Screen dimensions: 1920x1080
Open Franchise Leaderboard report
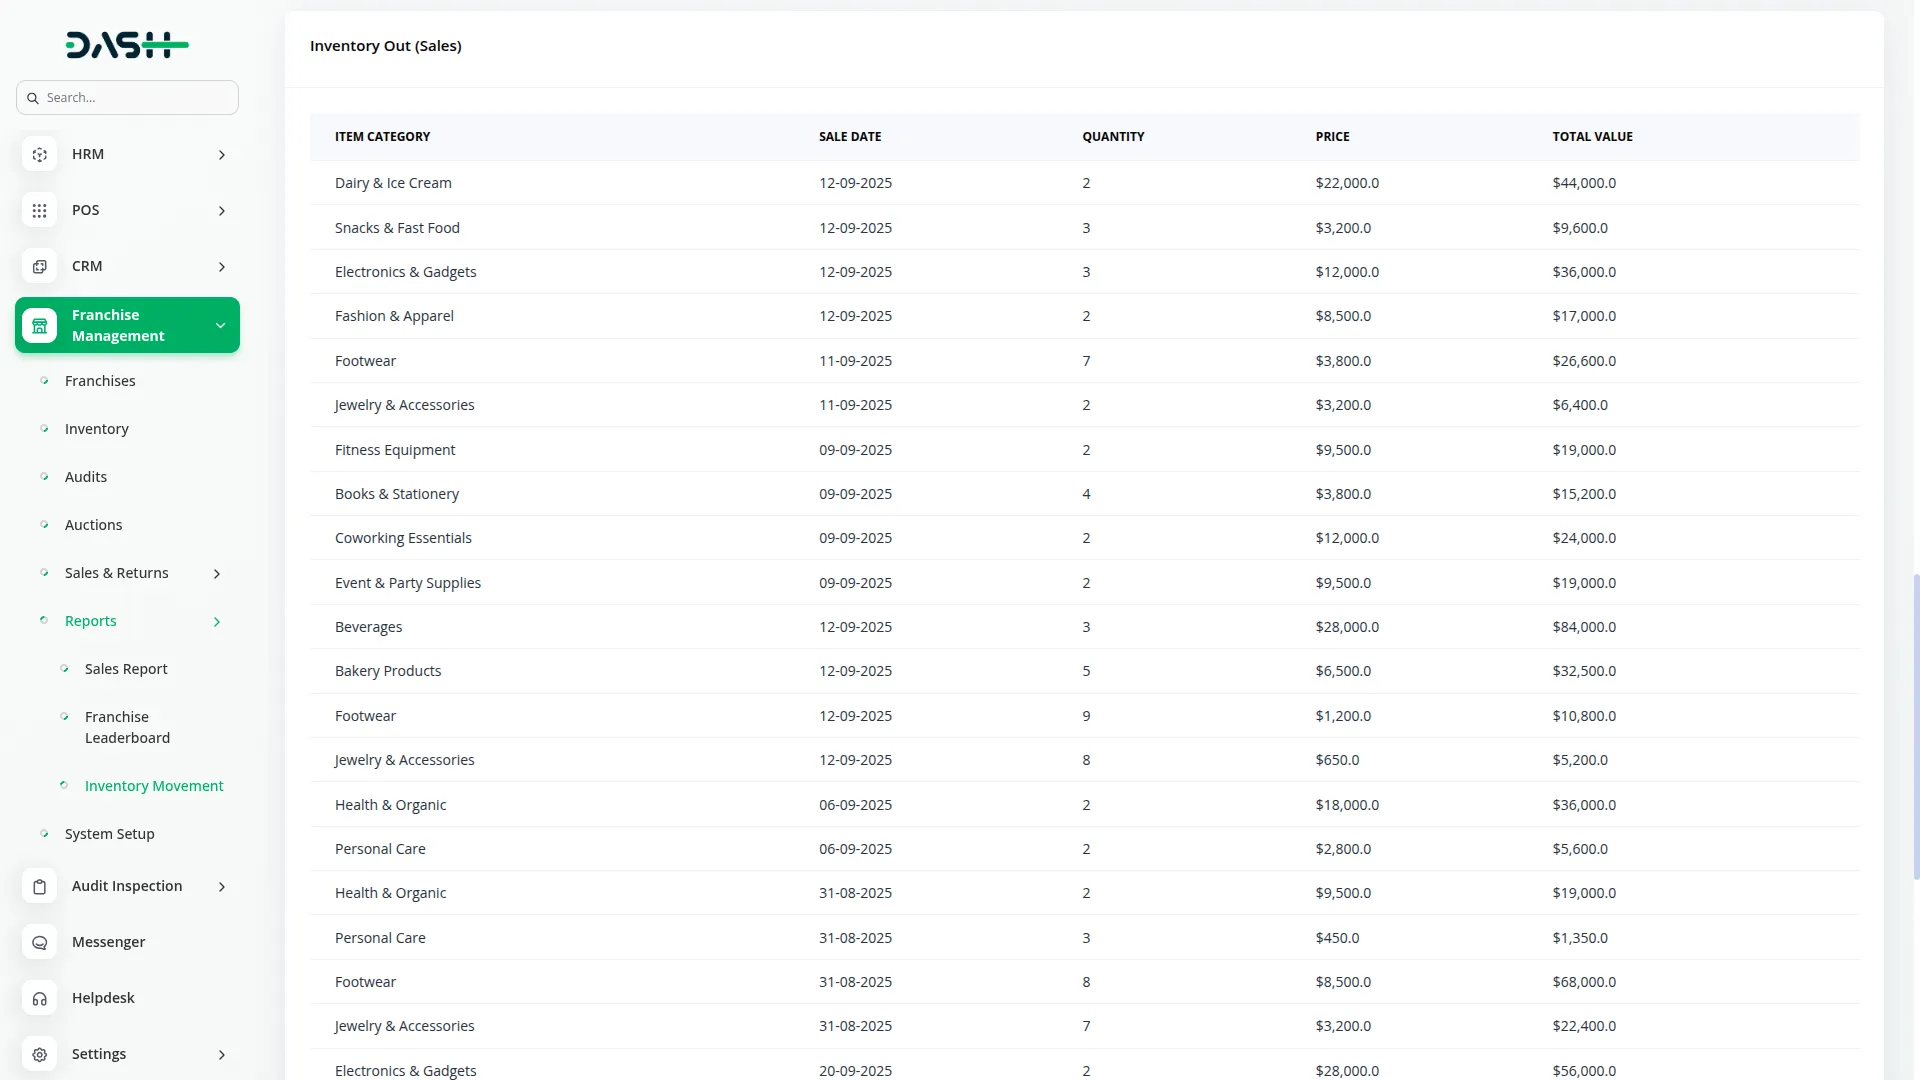click(127, 728)
